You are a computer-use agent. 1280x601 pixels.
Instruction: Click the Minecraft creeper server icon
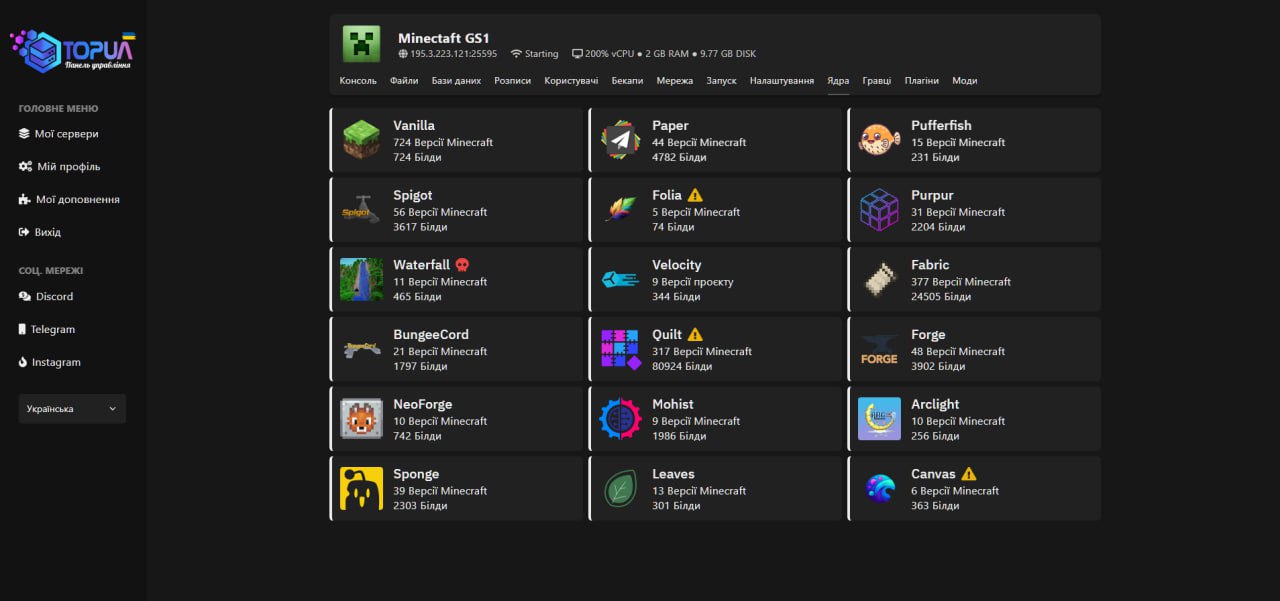click(361, 44)
